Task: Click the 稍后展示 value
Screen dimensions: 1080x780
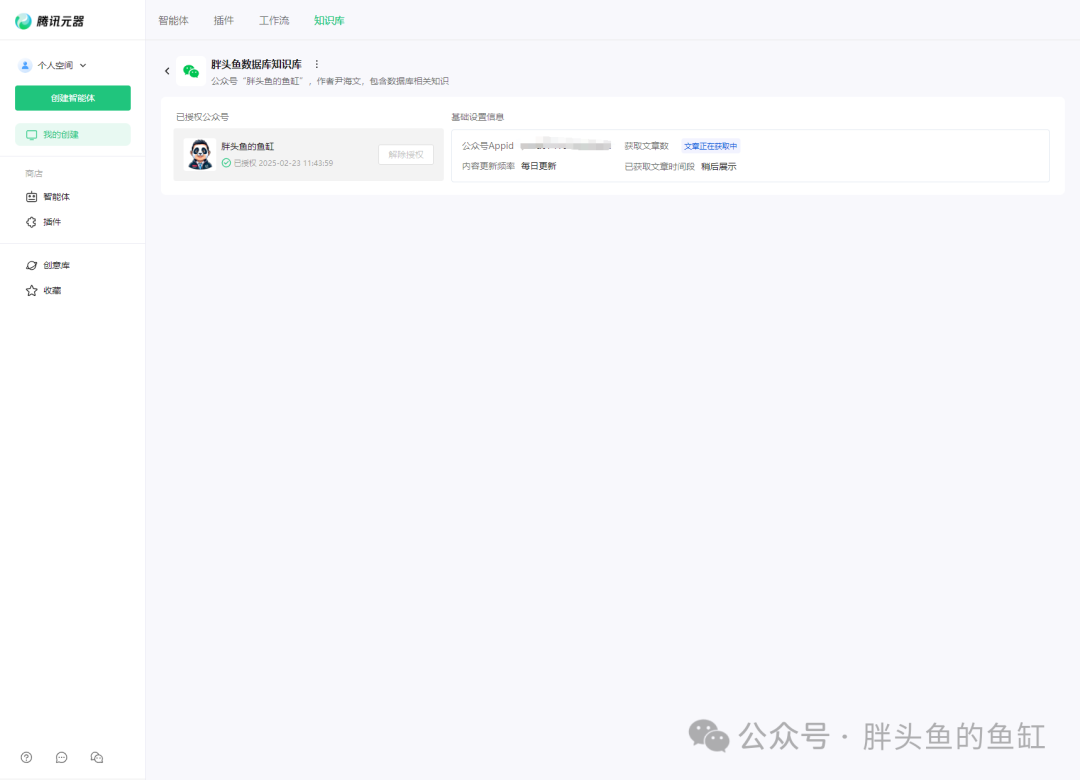Action: pos(718,167)
